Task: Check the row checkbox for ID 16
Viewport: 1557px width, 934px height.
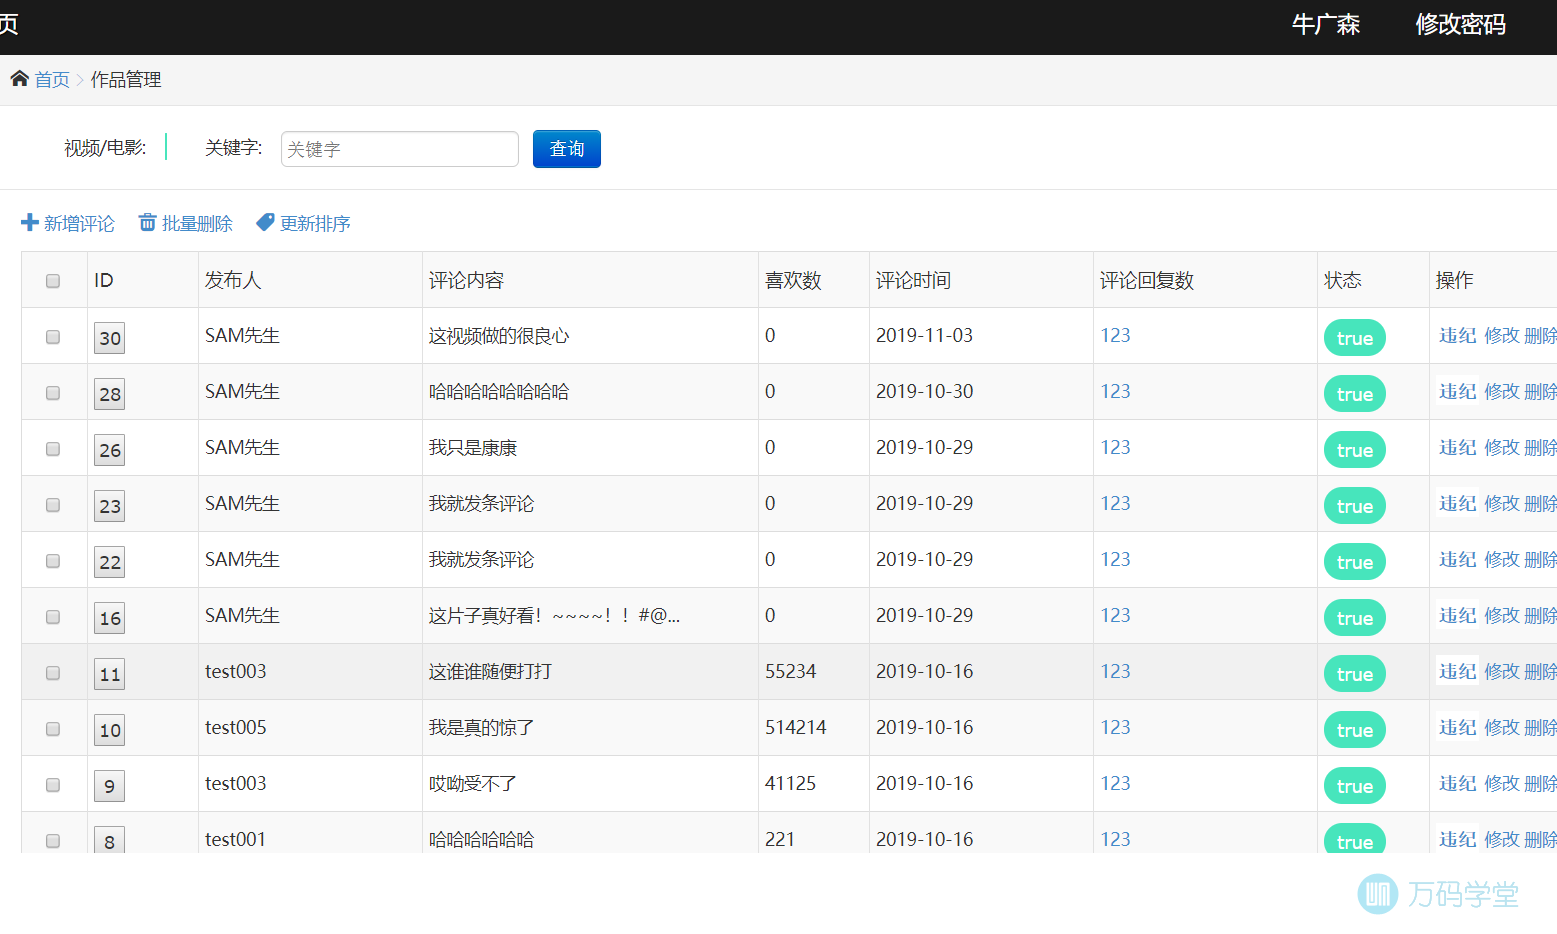Action: pyautogui.click(x=53, y=617)
